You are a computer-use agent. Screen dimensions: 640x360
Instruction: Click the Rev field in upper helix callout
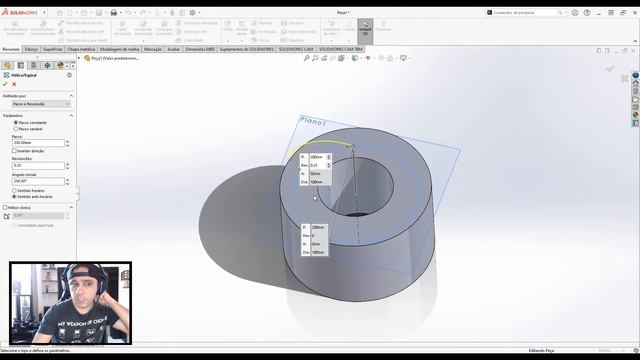(x=318, y=165)
